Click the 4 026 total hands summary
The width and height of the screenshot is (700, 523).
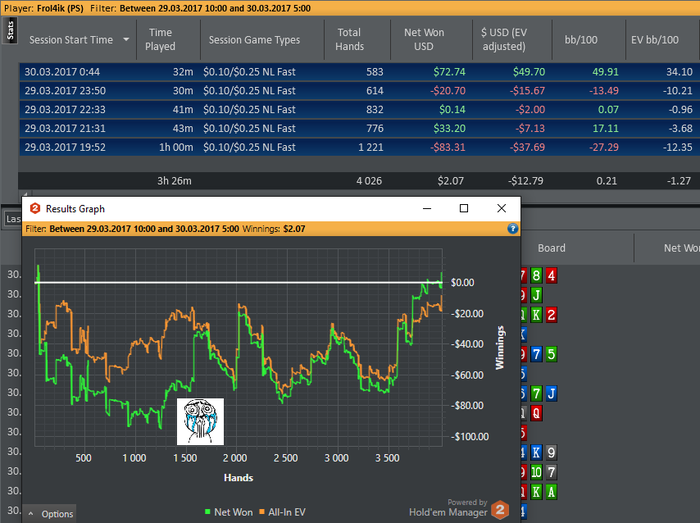point(369,181)
